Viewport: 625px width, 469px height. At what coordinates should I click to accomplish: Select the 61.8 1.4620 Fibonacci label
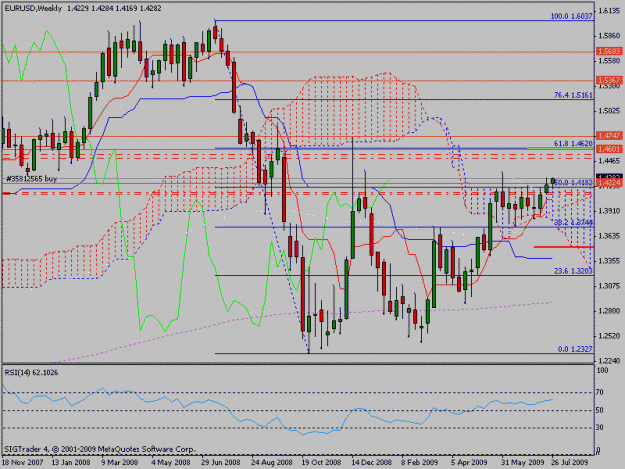click(x=573, y=143)
